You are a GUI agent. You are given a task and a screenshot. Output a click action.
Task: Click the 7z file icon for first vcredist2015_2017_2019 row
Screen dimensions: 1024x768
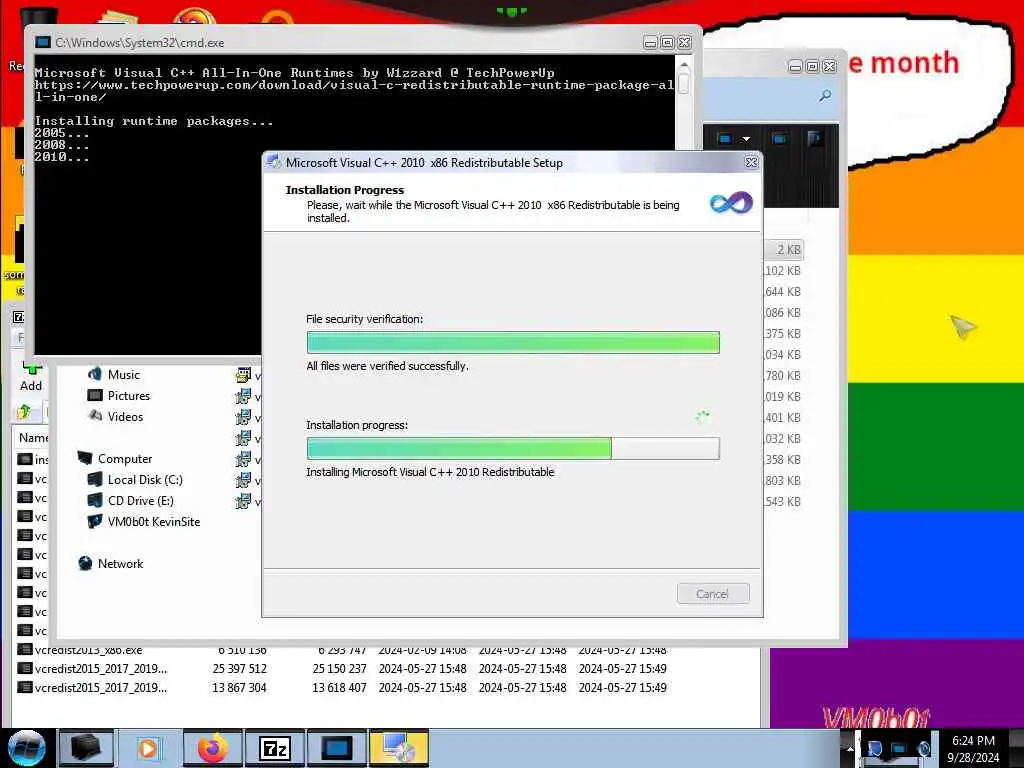tap(24, 668)
